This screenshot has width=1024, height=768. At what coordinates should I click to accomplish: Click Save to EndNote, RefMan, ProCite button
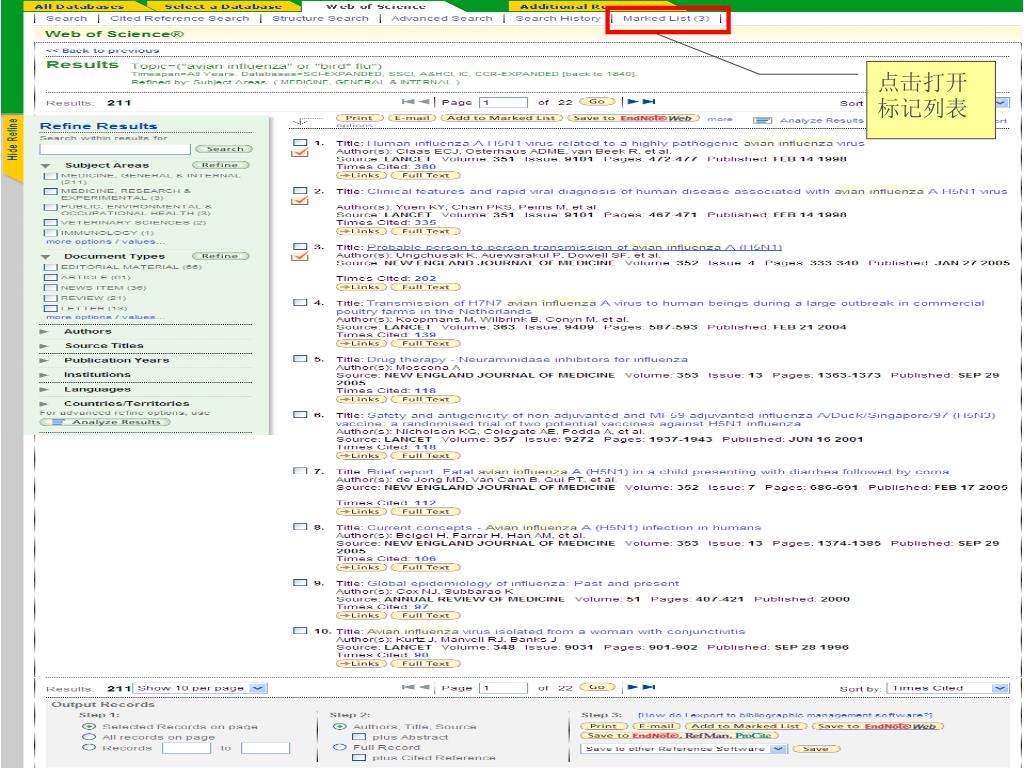679,736
